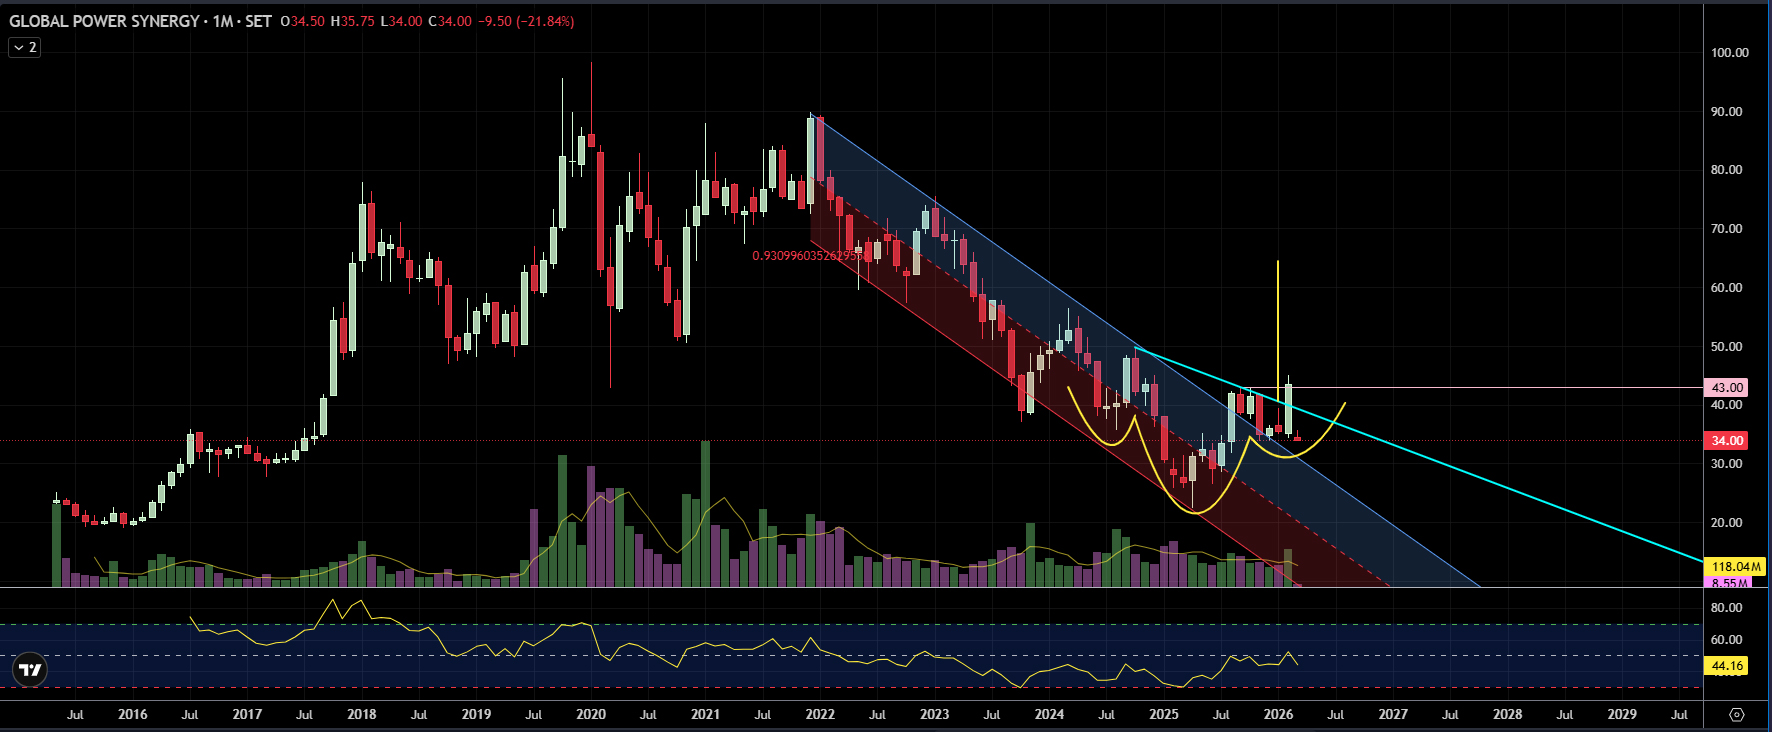This screenshot has height=732, width=1772.
Task: Open symbol search via GLOBAL POWER SYNERGY title
Action: coord(104,21)
